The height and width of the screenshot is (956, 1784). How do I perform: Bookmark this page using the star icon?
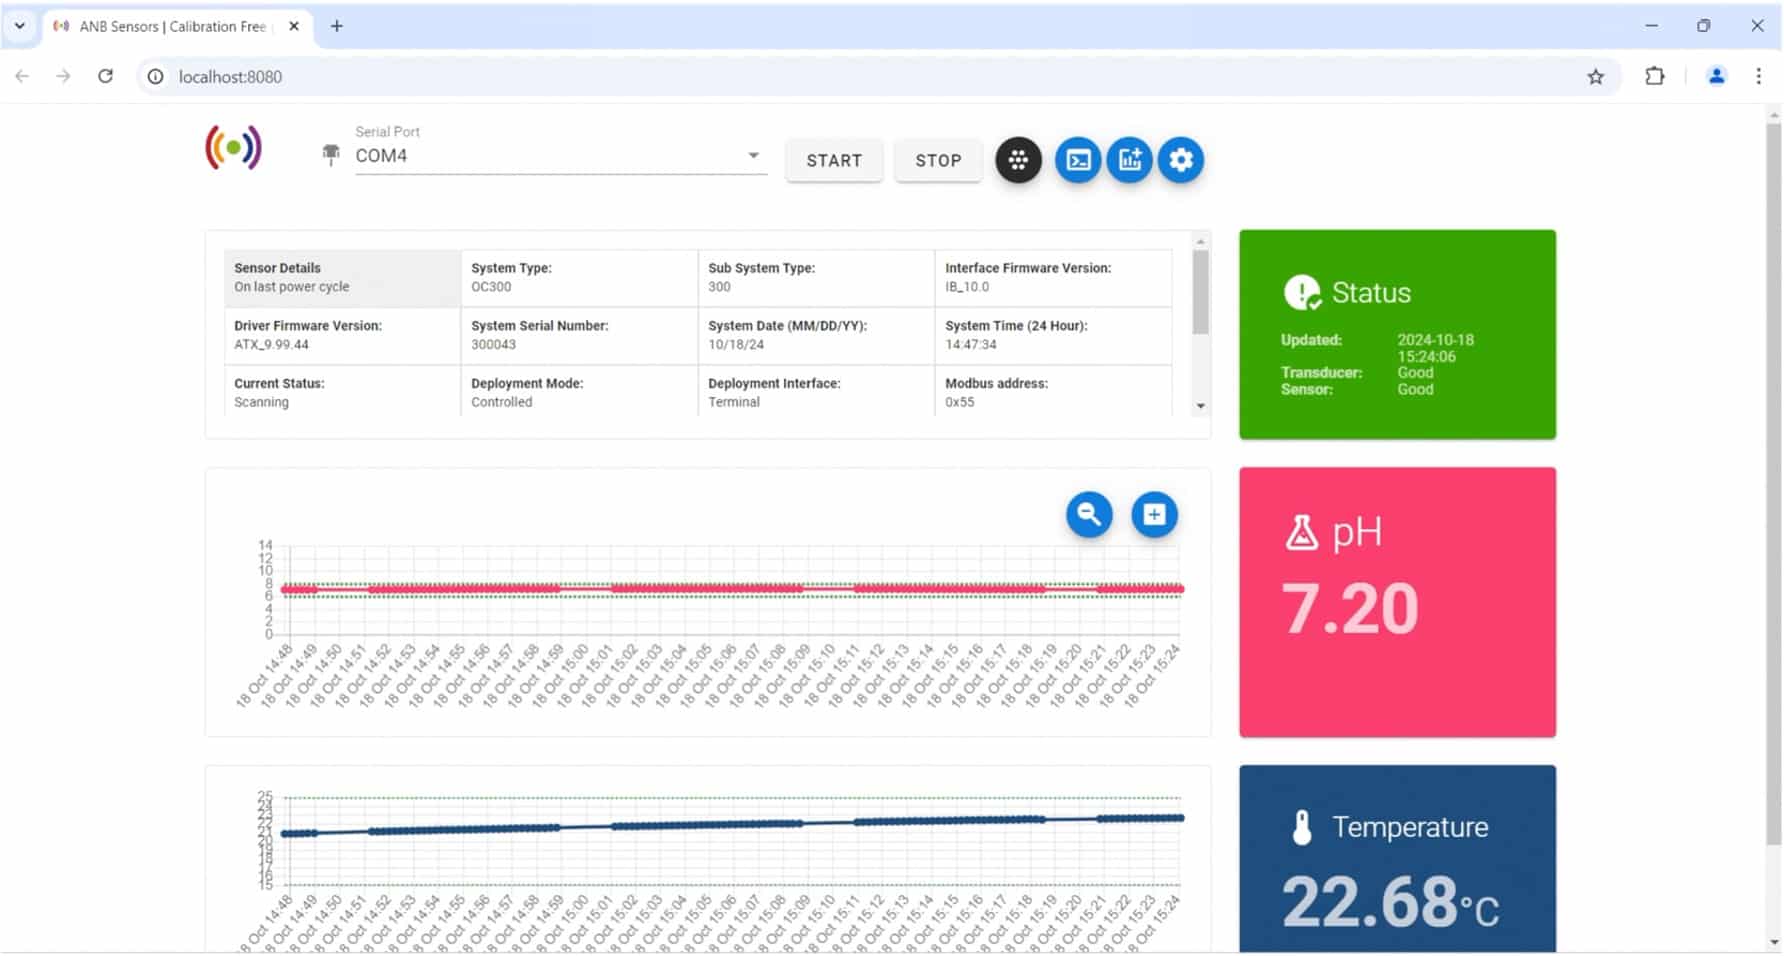[x=1596, y=76]
